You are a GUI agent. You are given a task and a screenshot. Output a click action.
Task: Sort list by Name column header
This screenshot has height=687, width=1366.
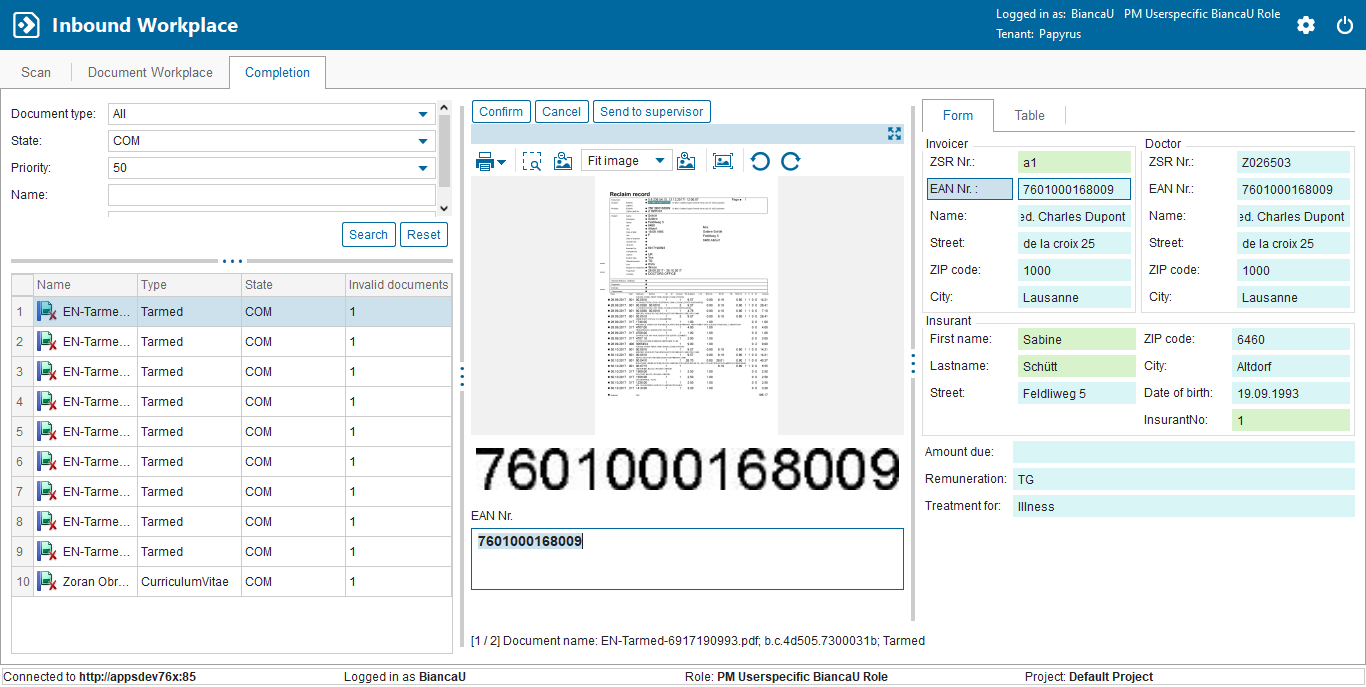pos(85,285)
